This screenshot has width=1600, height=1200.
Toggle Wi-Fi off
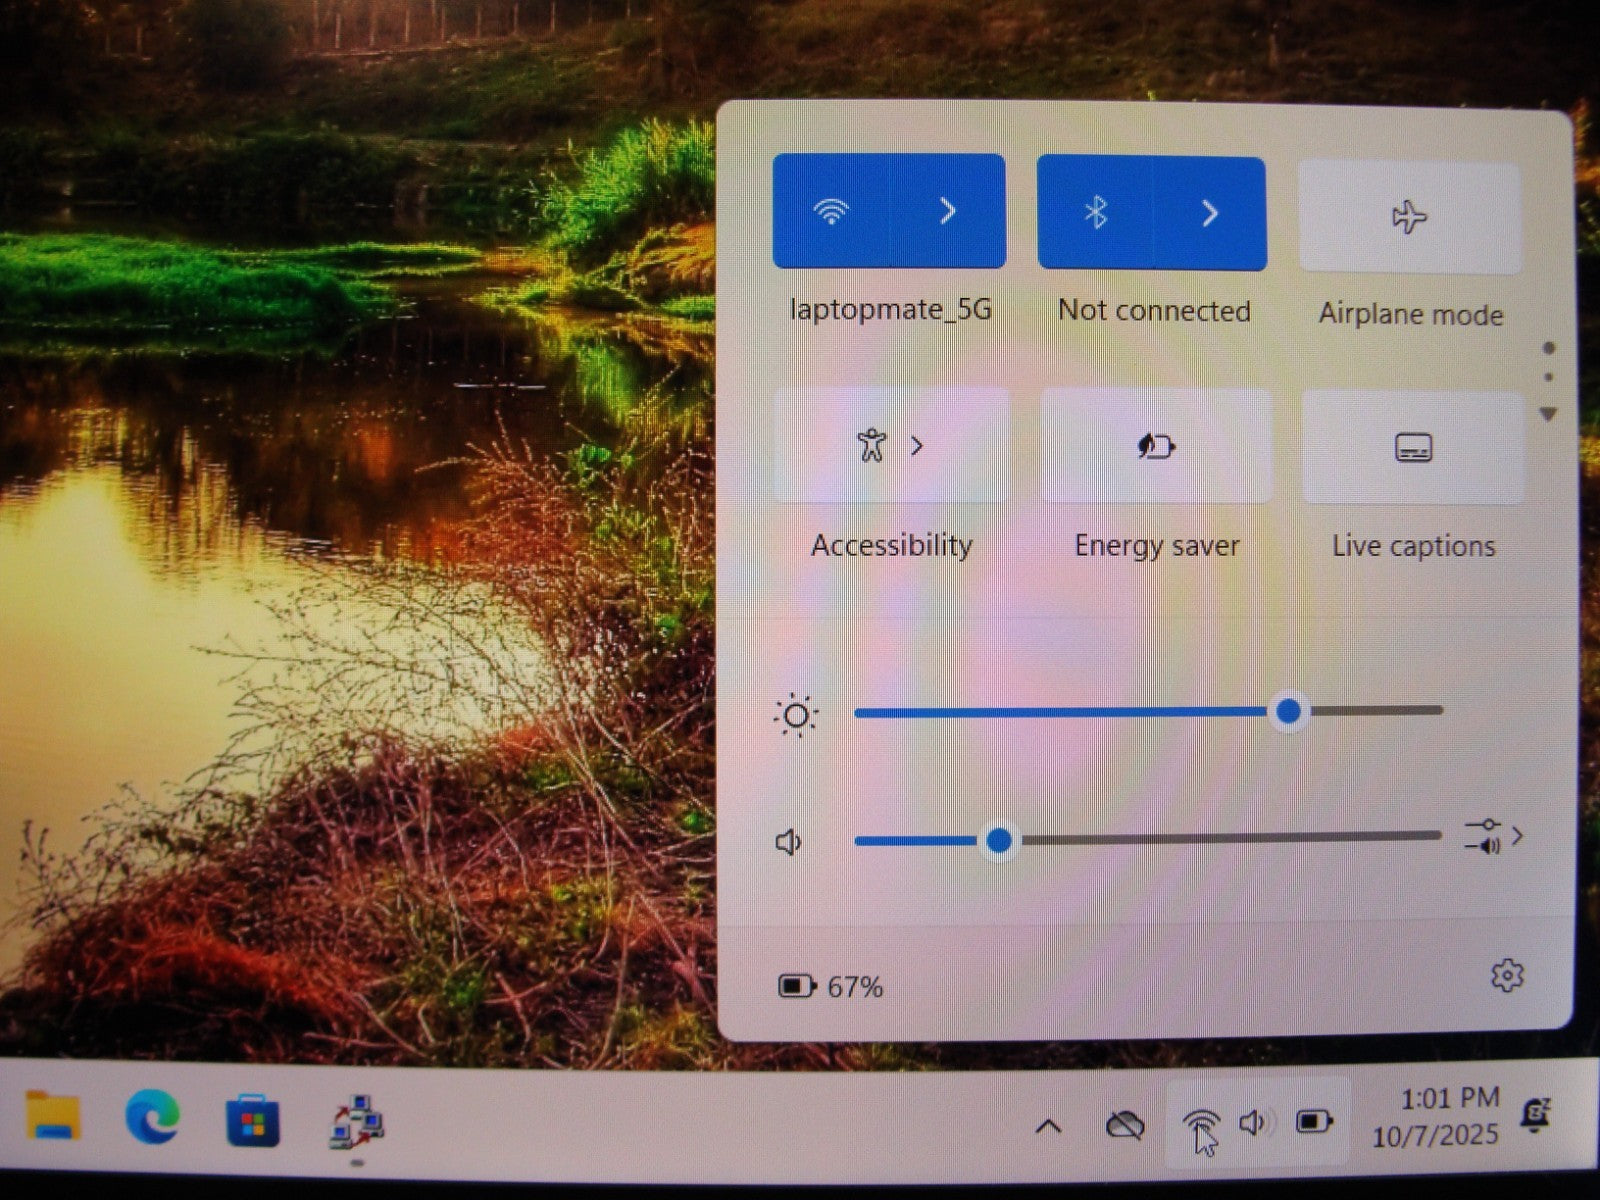(x=830, y=211)
